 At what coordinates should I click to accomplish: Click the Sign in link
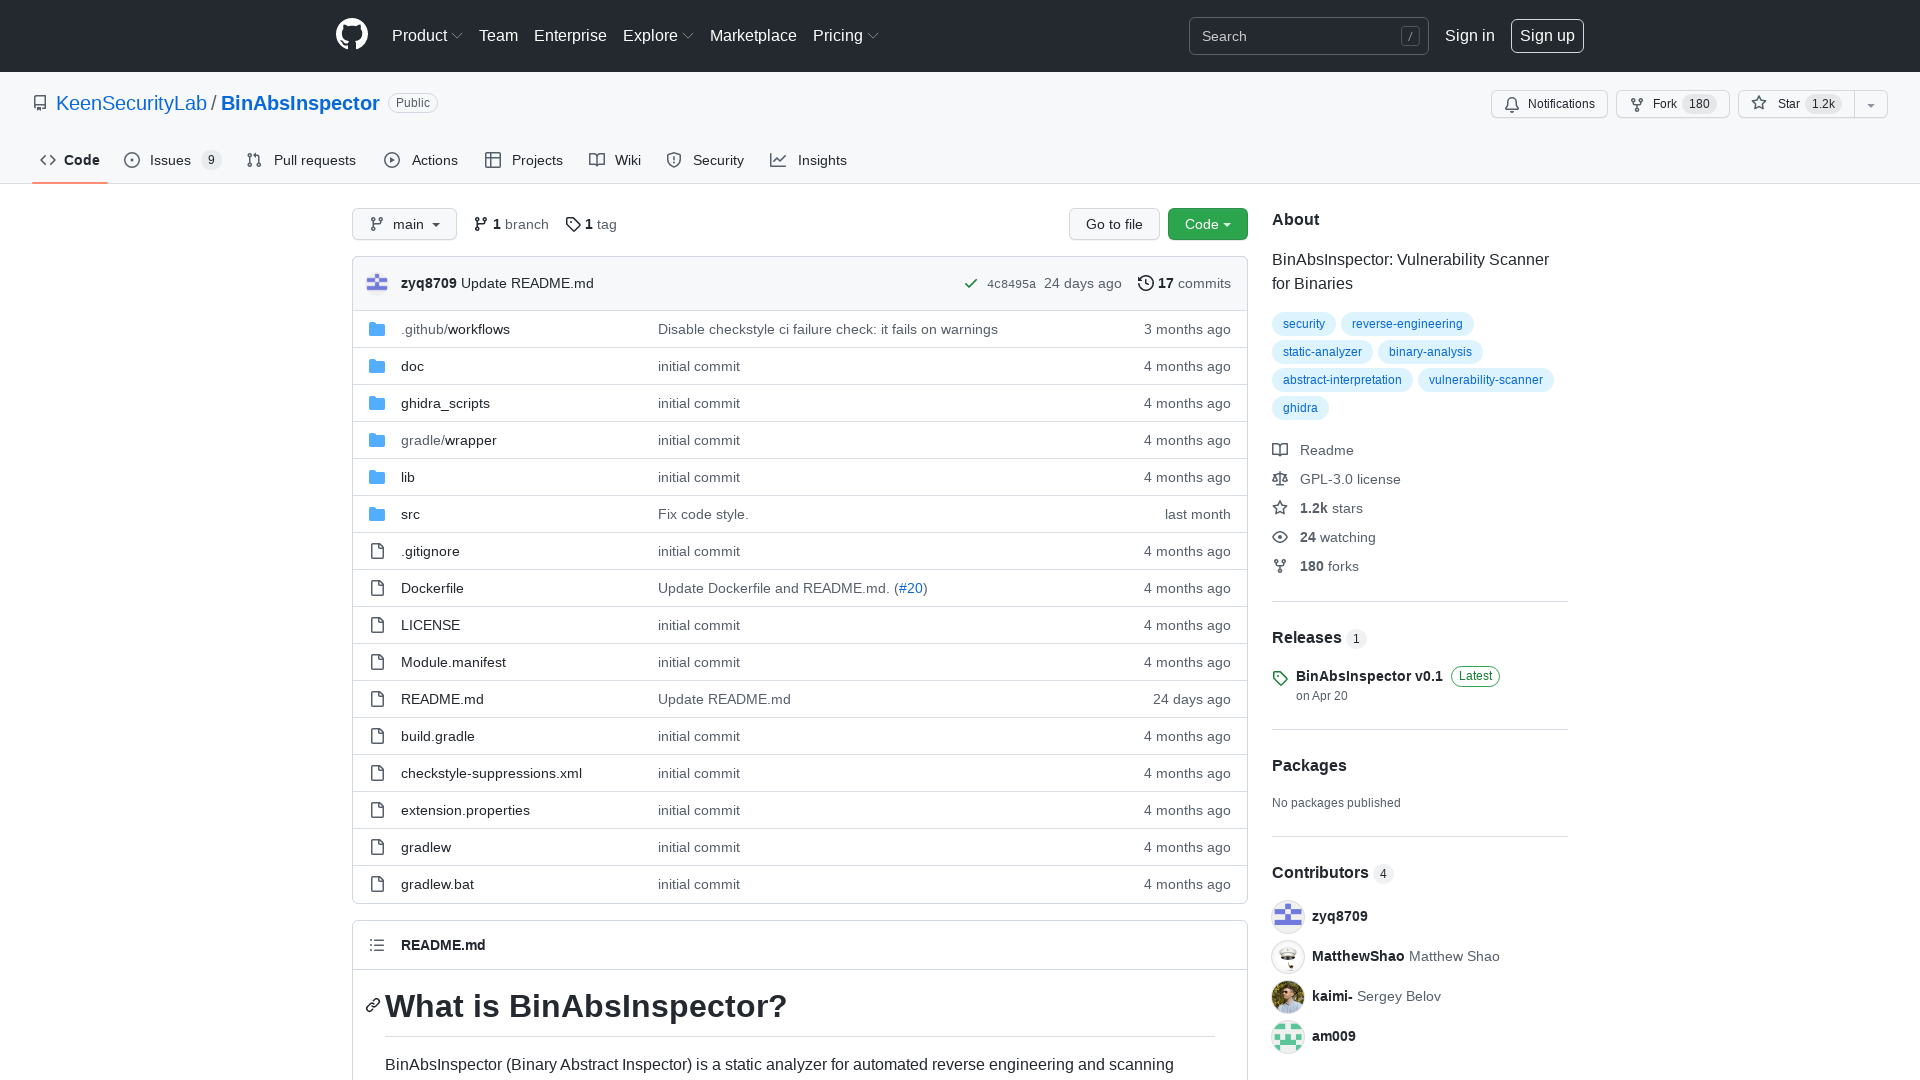pos(1469,35)
